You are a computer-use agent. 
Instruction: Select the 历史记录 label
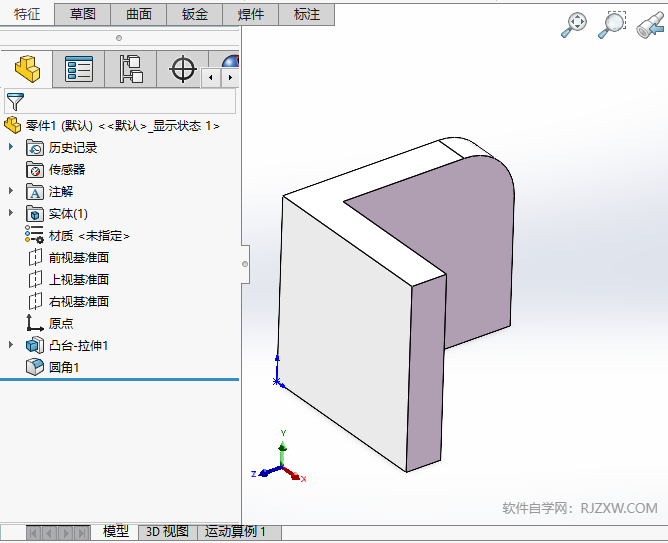[x=73, y=148]
